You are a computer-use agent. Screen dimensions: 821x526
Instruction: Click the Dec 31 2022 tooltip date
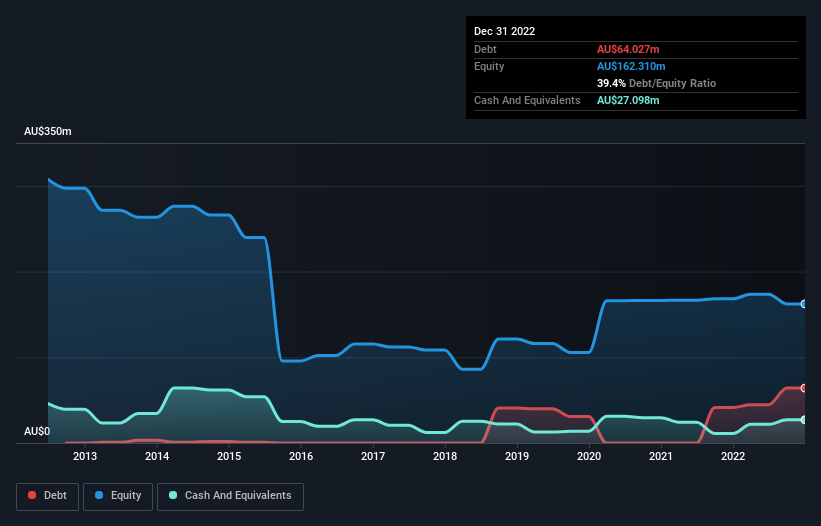[x=504, y=31]
